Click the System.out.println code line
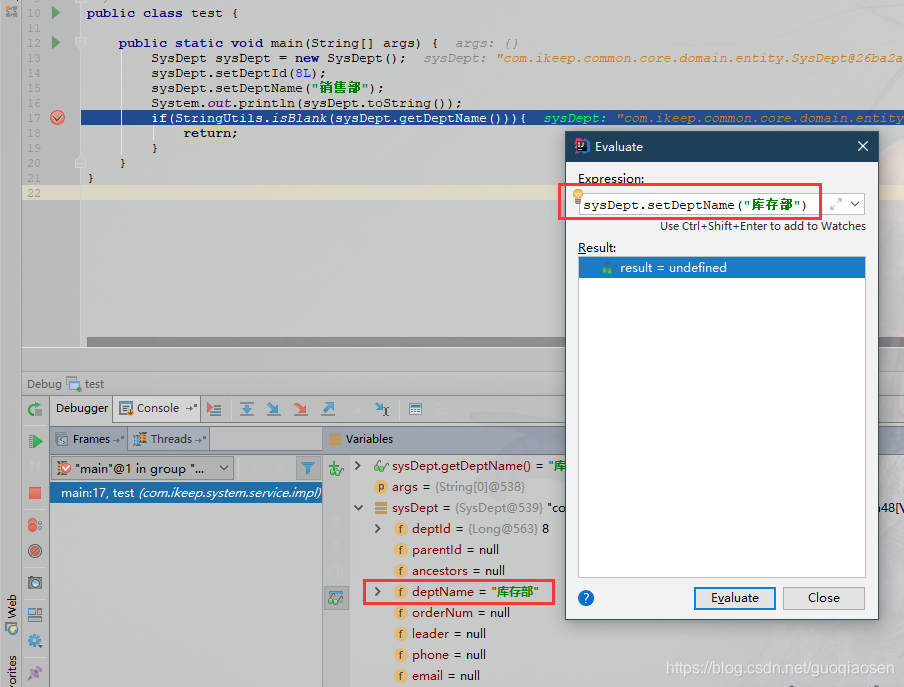904x687 pixels. 306,103
